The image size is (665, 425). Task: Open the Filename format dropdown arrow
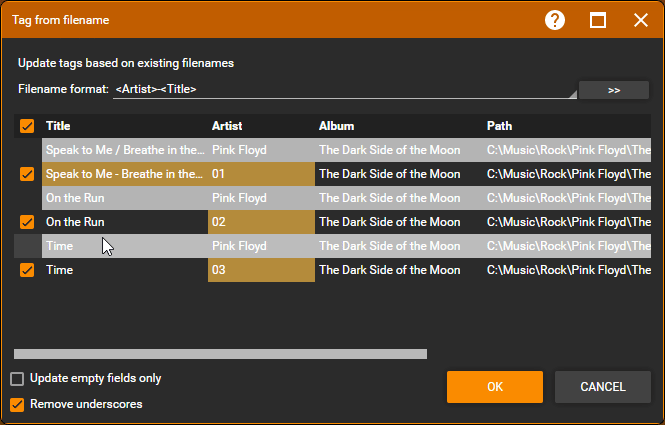[x=572, y=94]
